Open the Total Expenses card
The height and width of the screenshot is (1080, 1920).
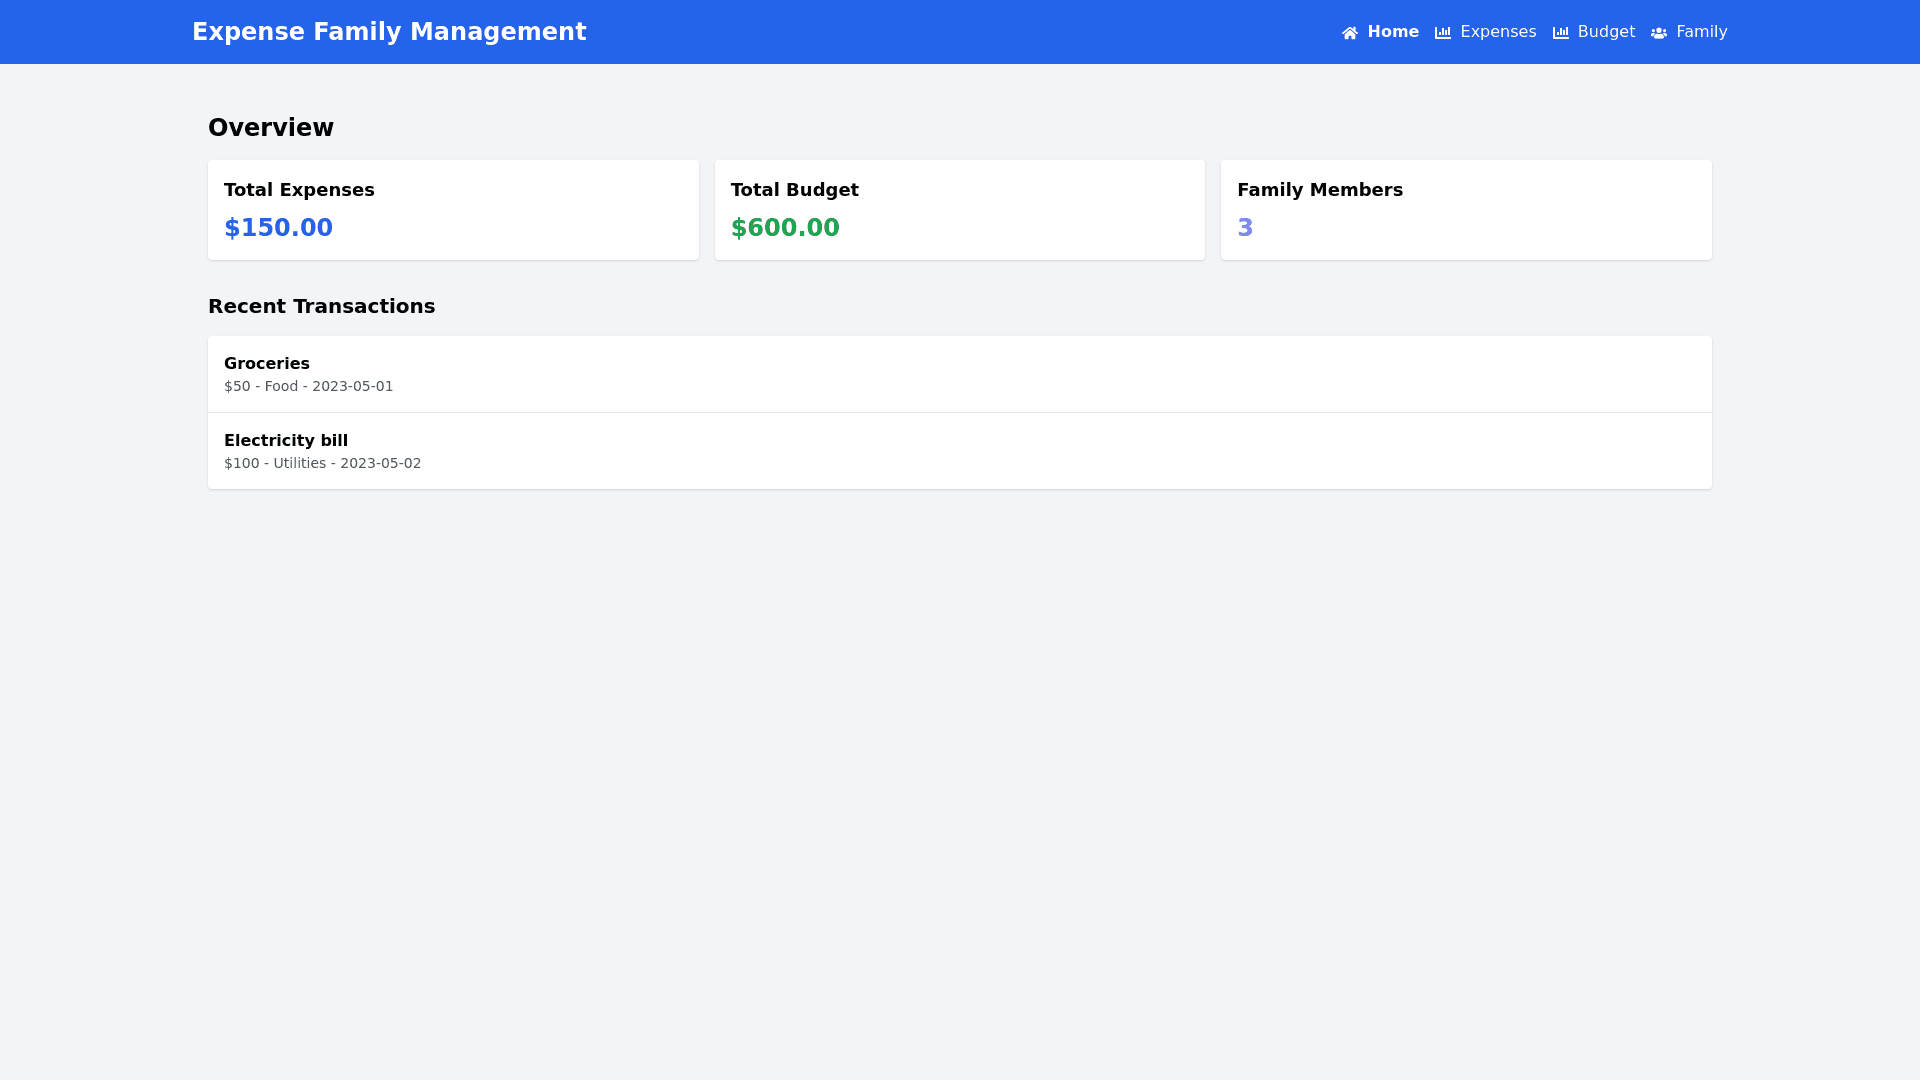point(453,209)
